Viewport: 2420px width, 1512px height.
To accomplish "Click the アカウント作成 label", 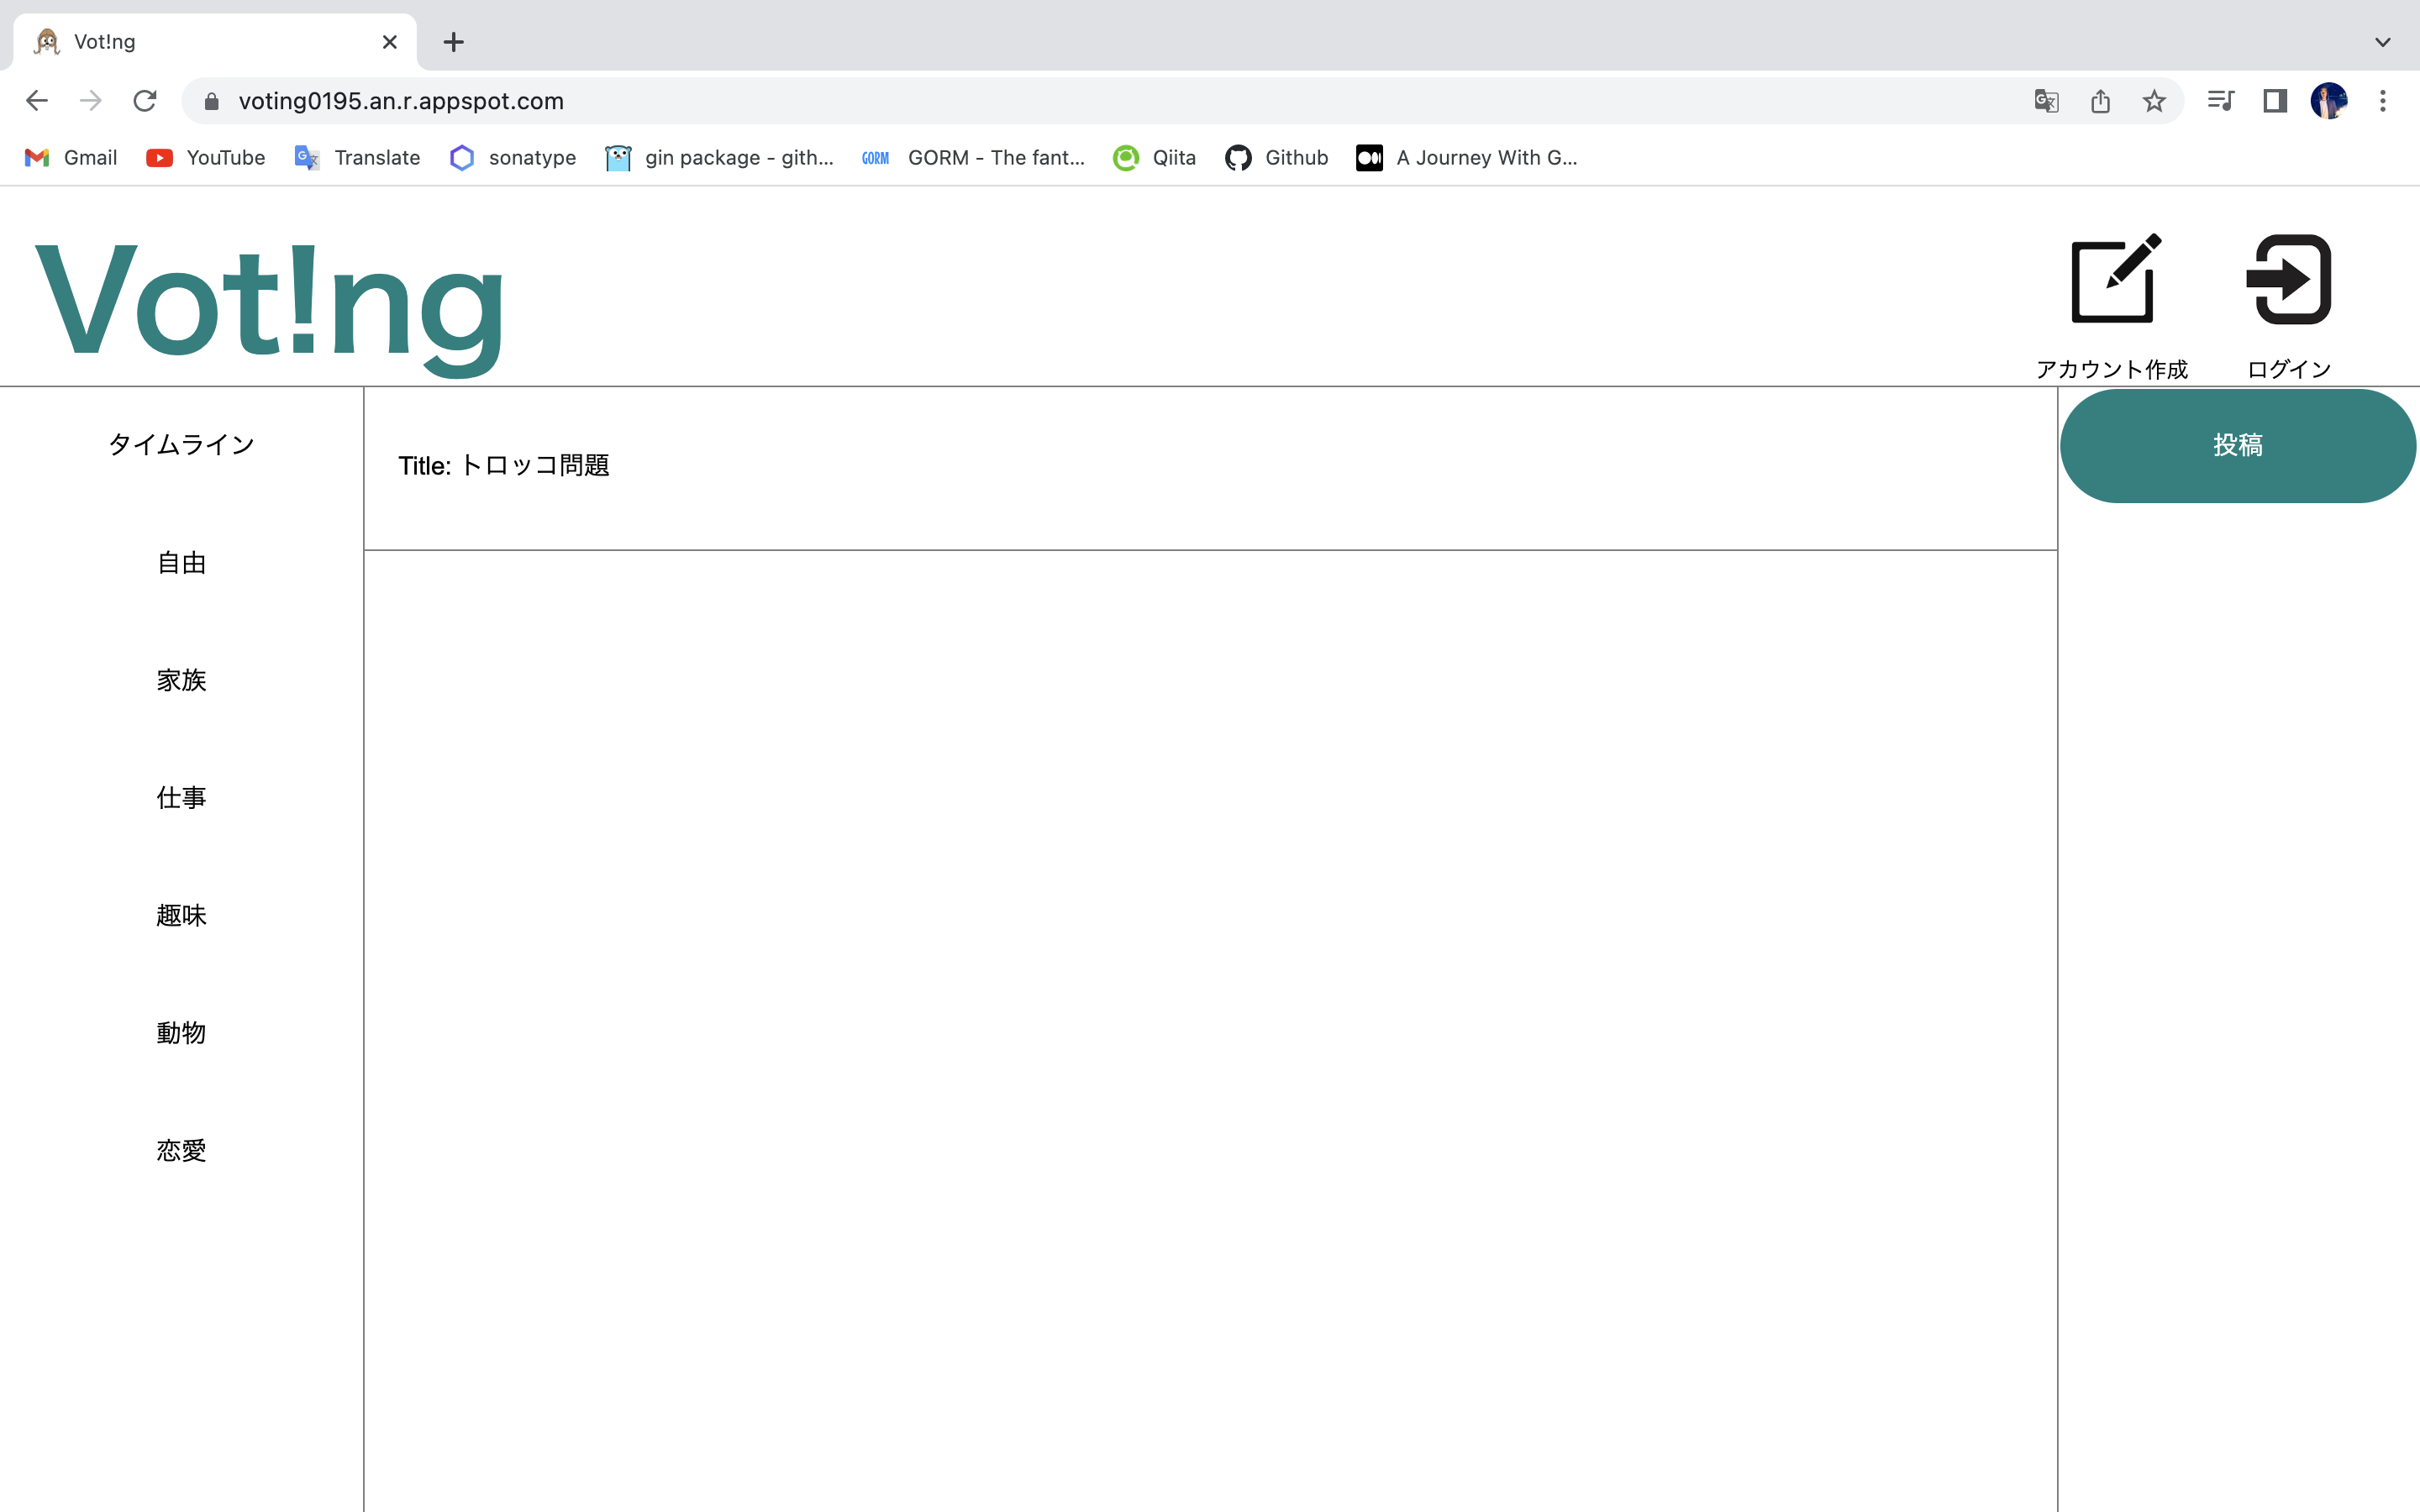I will (x=2112, y=369).
